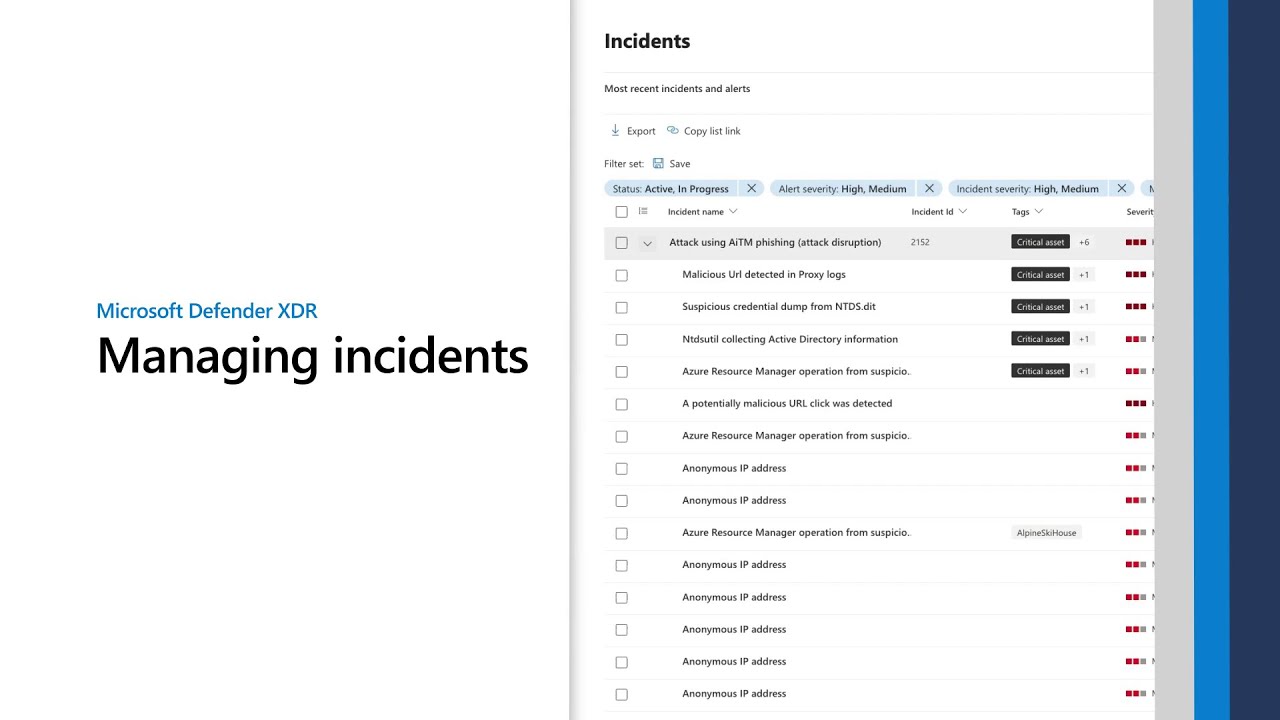1280x720 pixels.
Task: Click the incident Id 2152 cell
Action: click(x=920, y=242)
